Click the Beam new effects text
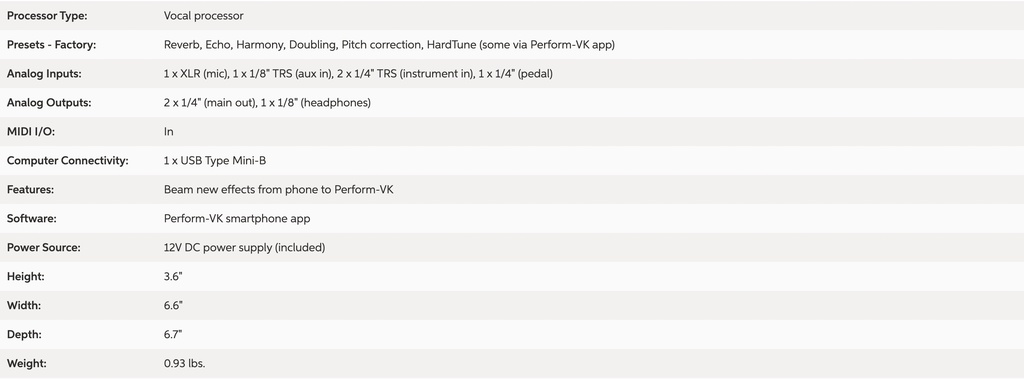Screen dimensions: 1024x379 [279, 190]
